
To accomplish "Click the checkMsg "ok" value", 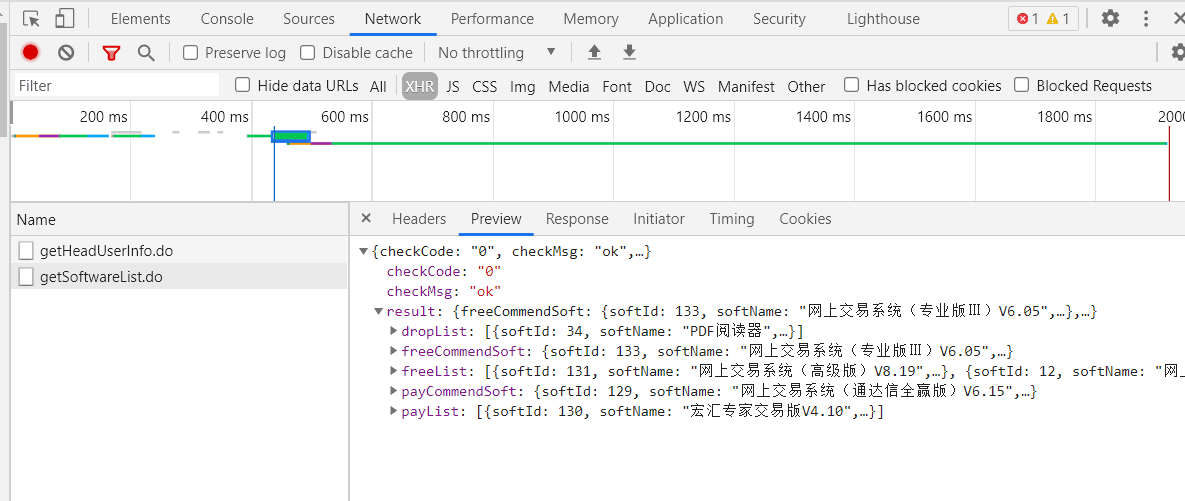I will [x=485, y=291].
